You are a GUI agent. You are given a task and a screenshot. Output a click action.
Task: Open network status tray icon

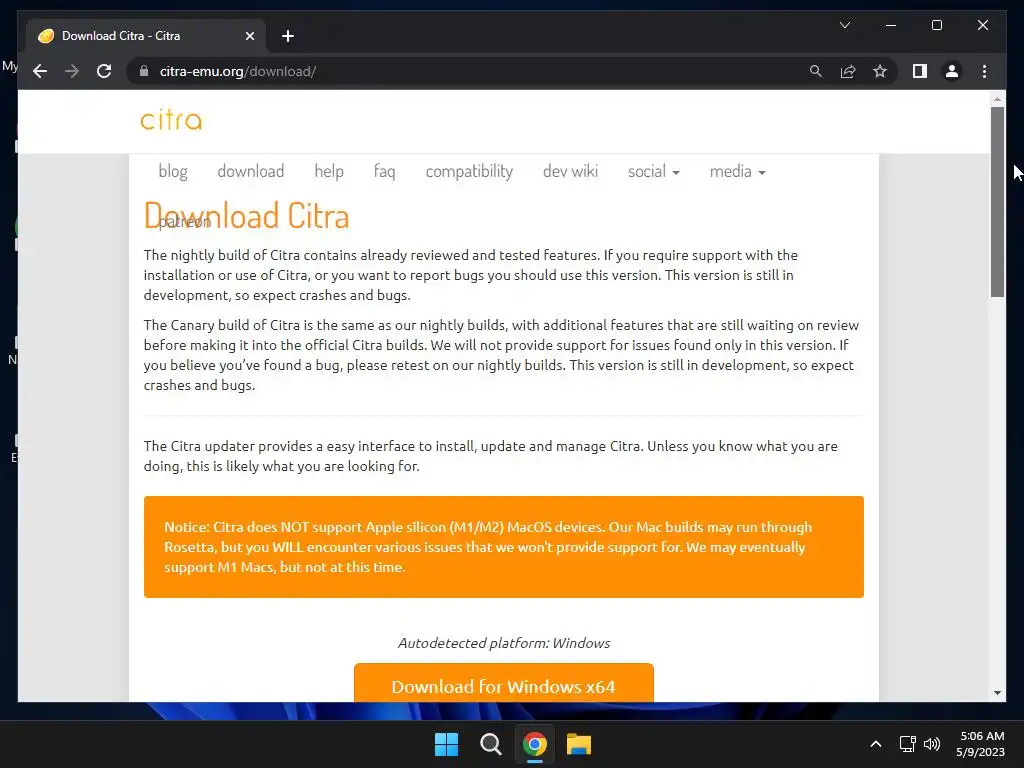tap(907, 744)
